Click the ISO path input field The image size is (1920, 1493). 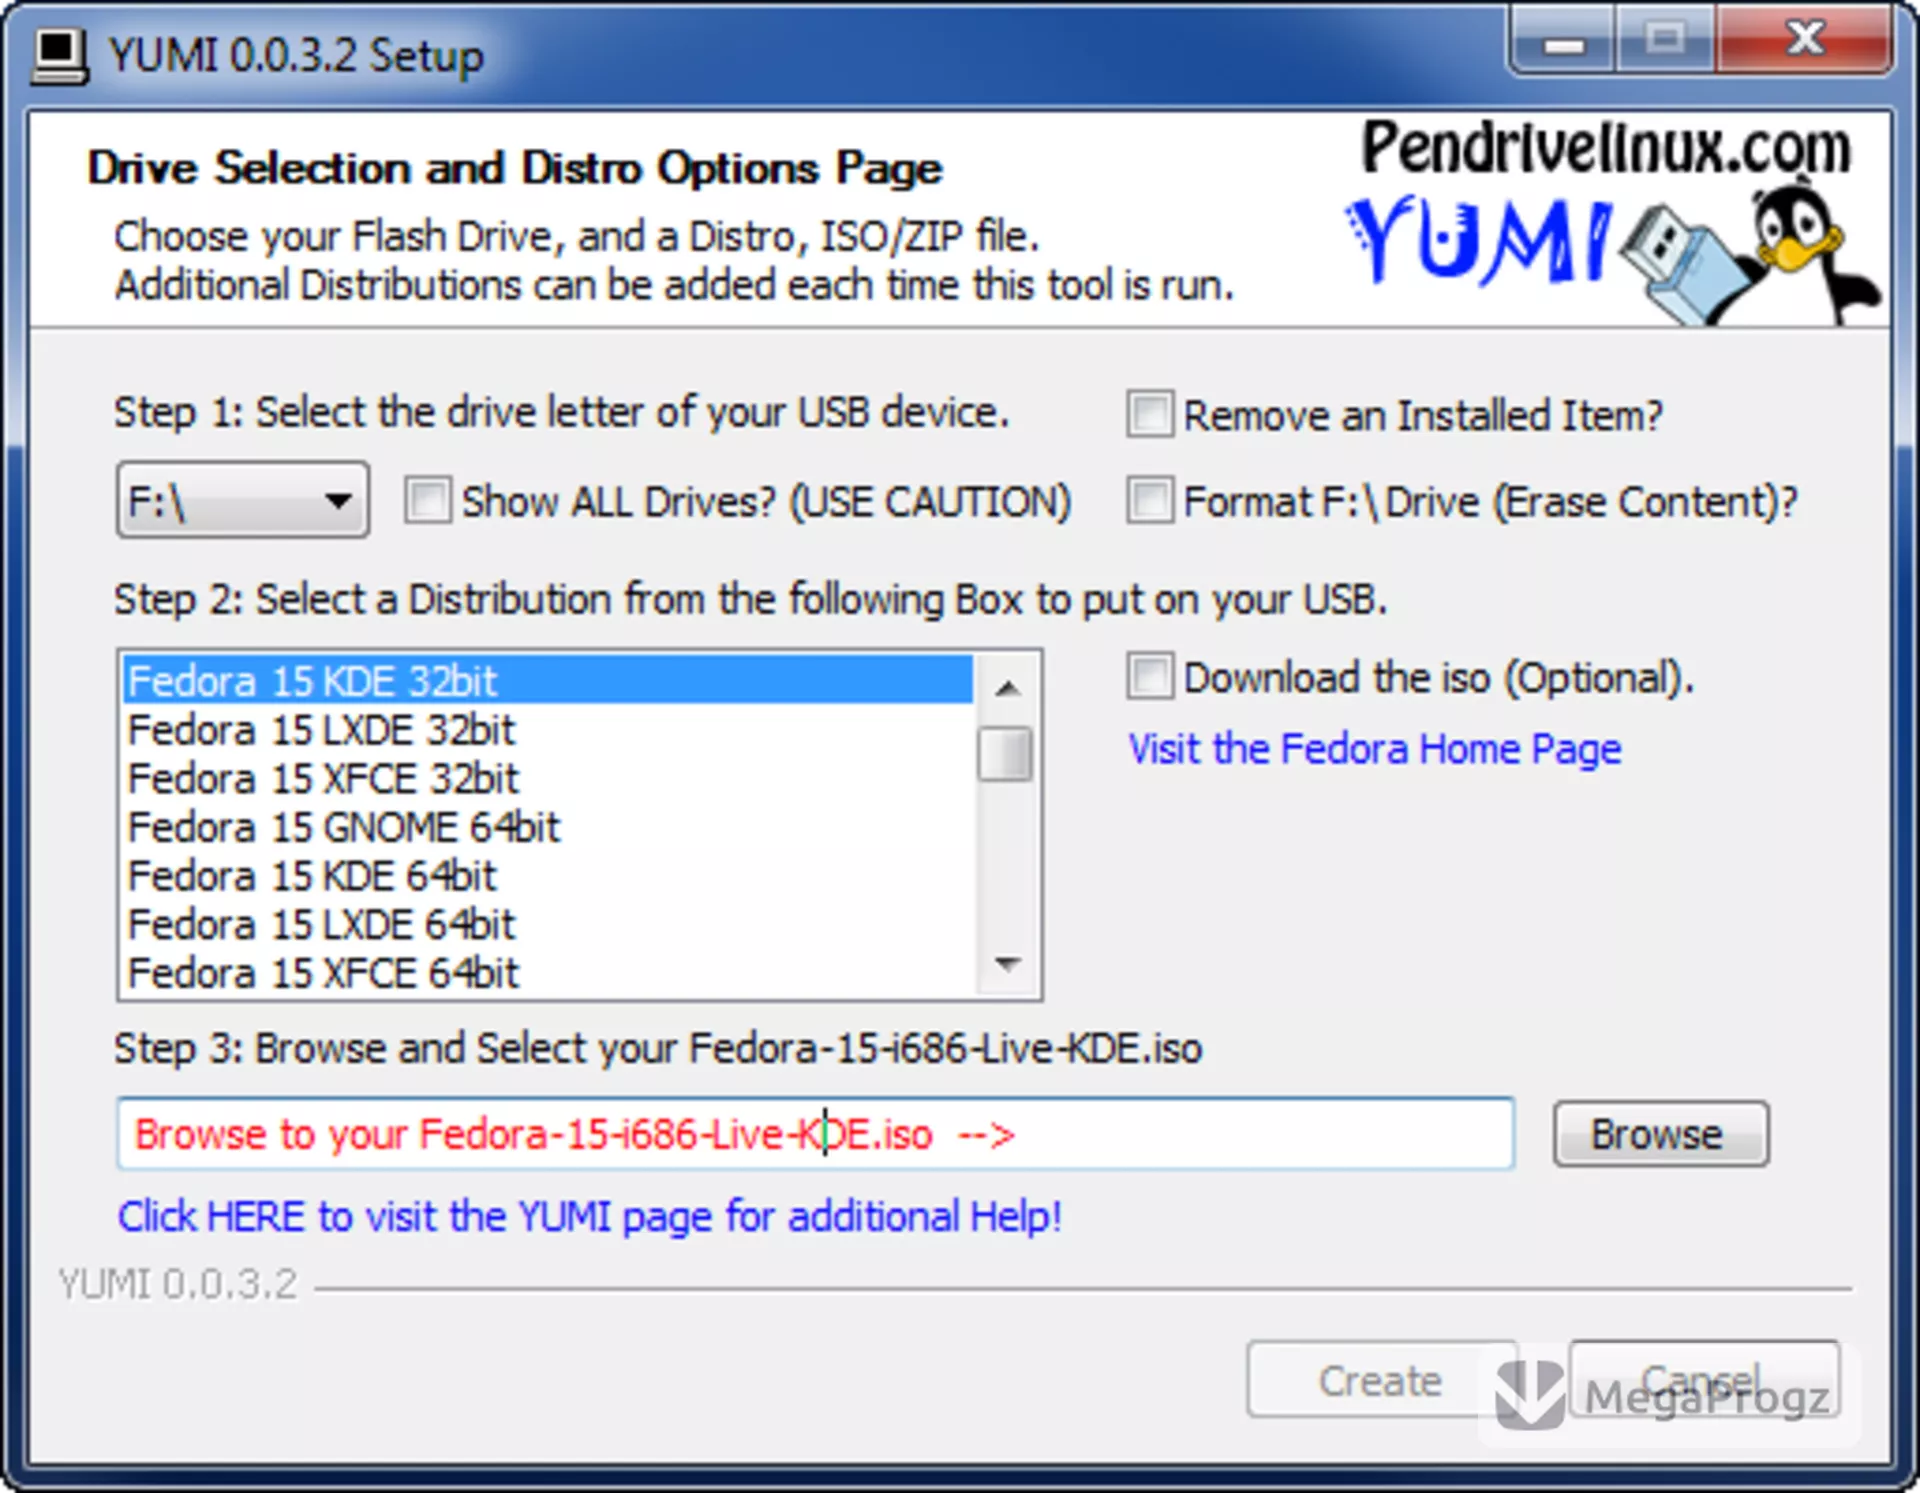pos(815,1134)
